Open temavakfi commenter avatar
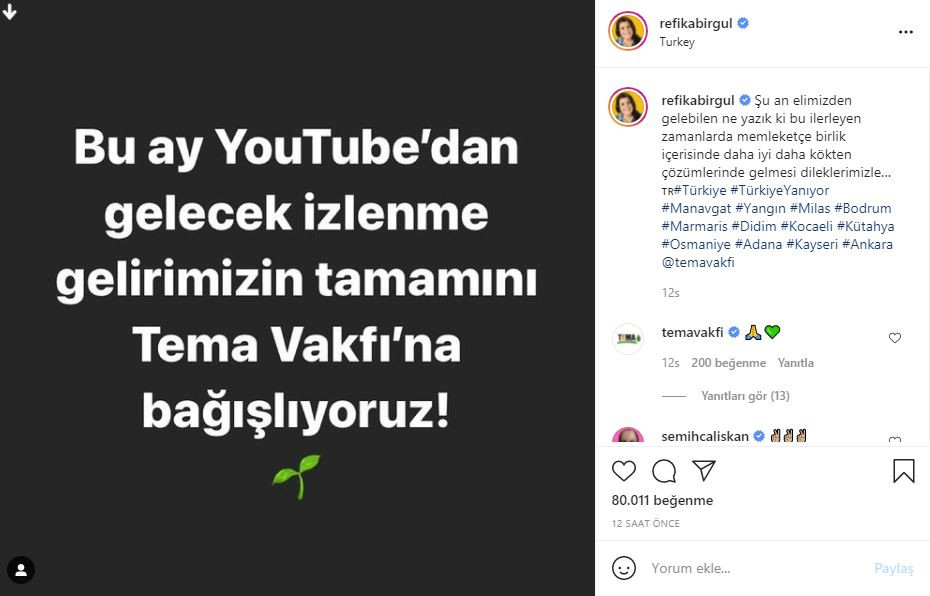The image size is (930, 596). (x=628, y=339)
